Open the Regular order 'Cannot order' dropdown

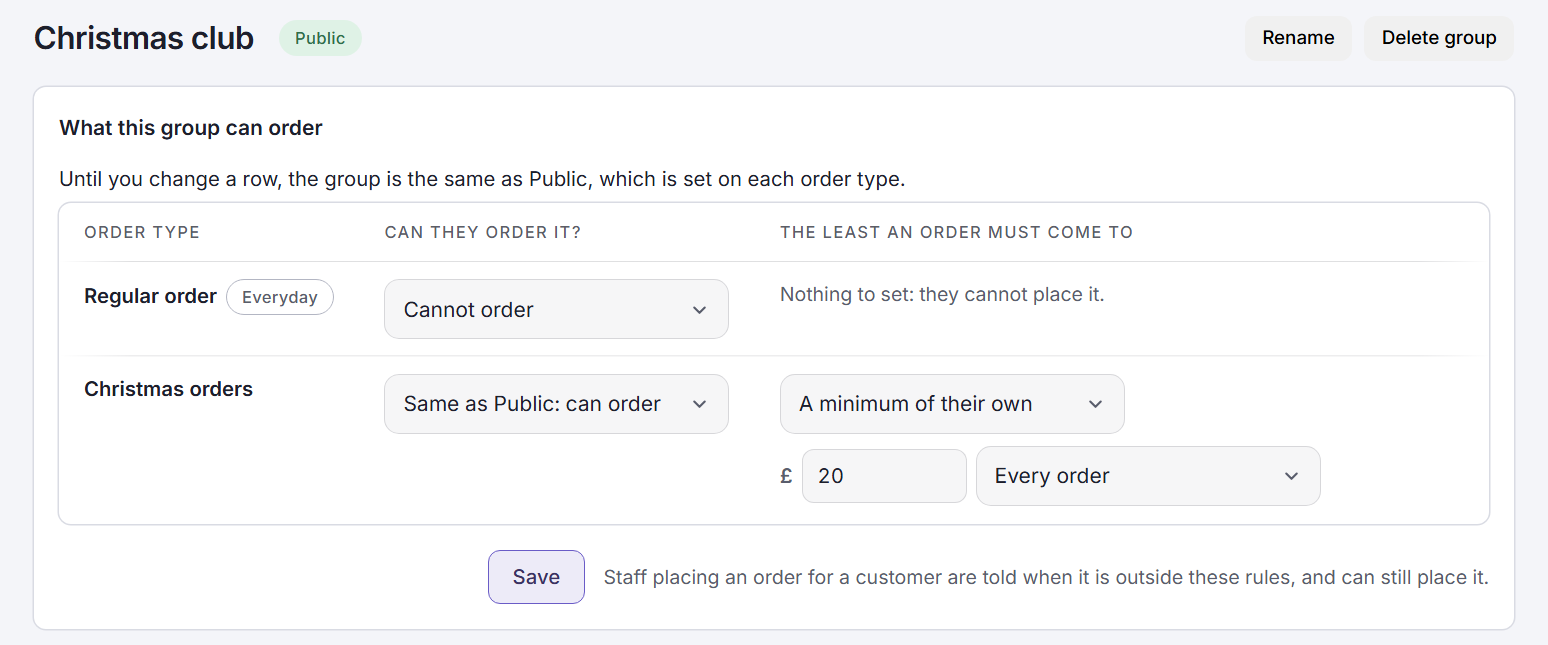coord(556,309)
